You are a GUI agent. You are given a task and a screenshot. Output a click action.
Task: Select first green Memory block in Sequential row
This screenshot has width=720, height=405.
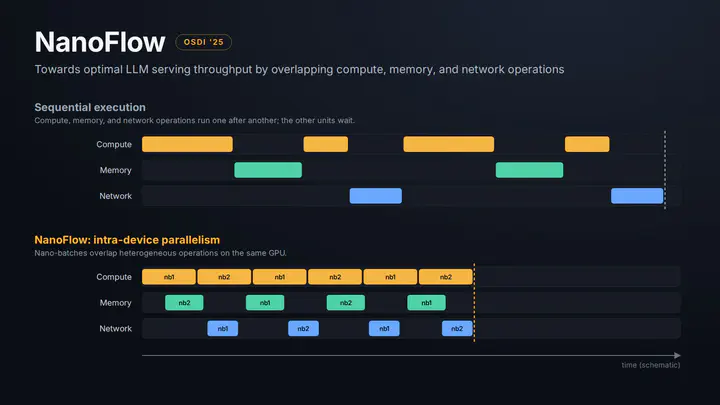(x=268, y=170)
